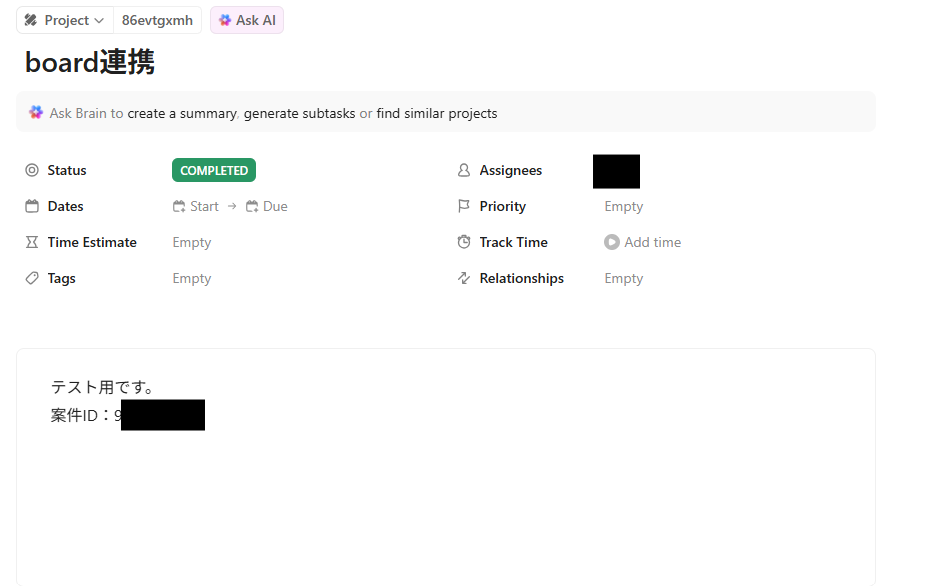Add a relationship in the empty Relationships field
Viewport: 931px width, 586px height.
click(623, 278)
